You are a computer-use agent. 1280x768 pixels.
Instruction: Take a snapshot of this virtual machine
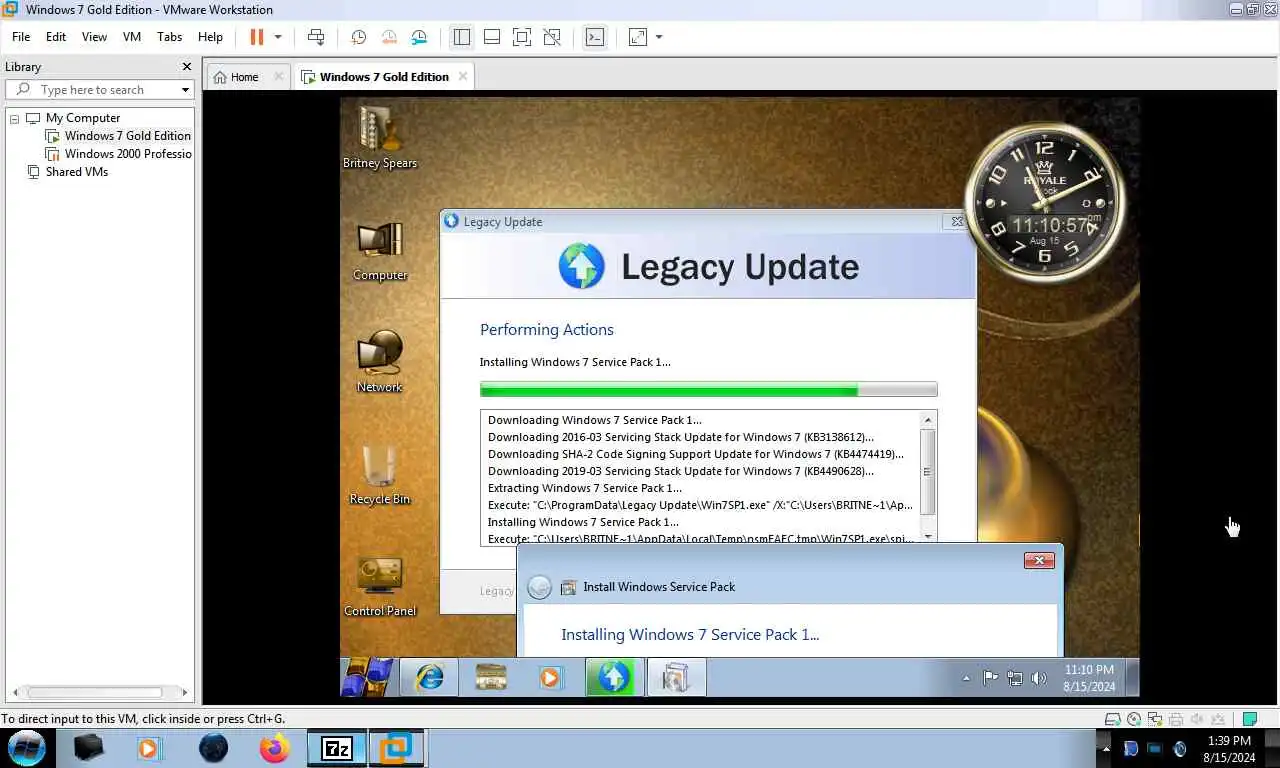359,37
